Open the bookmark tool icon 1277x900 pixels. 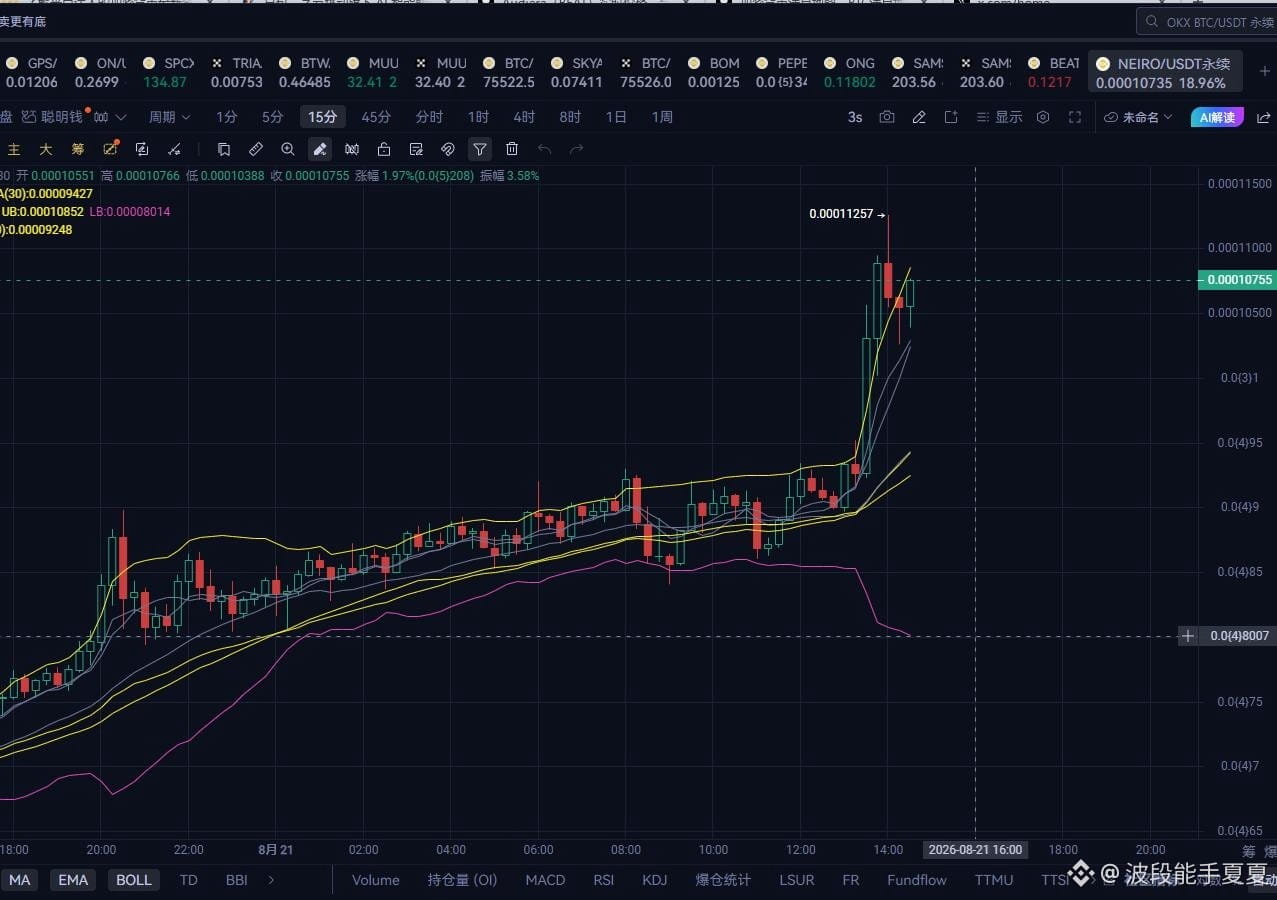coord(224,149)
